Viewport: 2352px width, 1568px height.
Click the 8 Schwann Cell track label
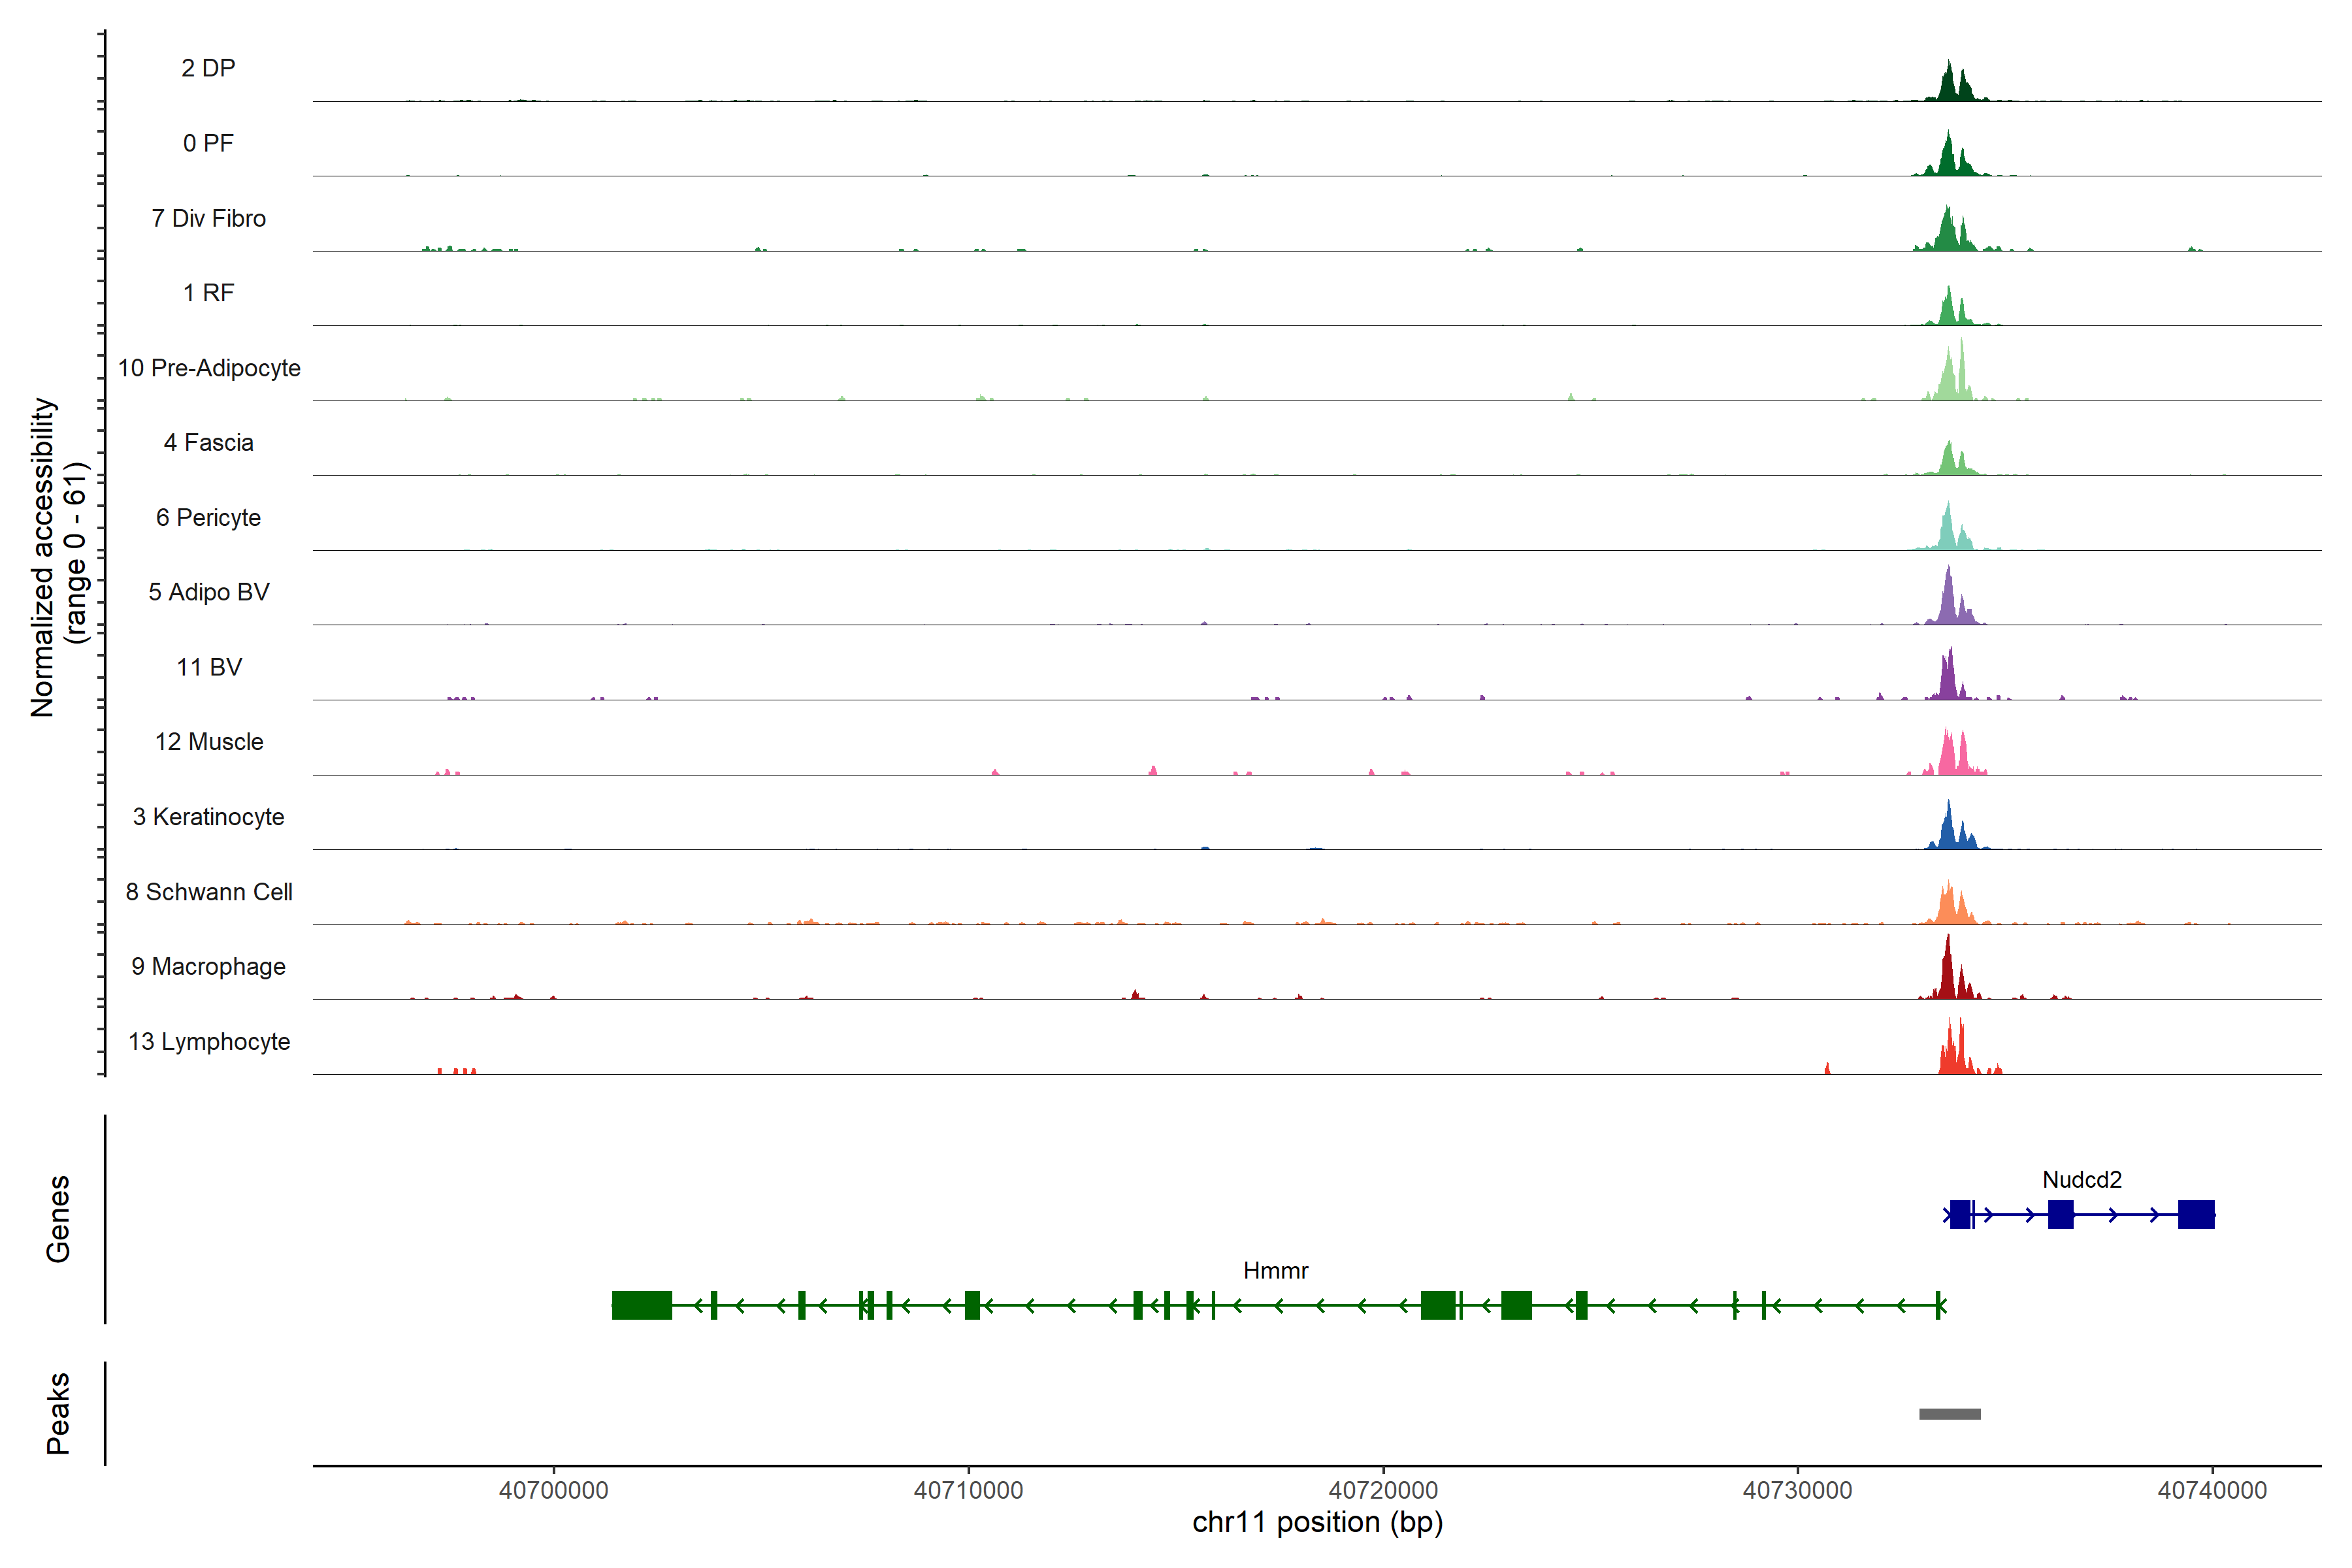[209, 892]
